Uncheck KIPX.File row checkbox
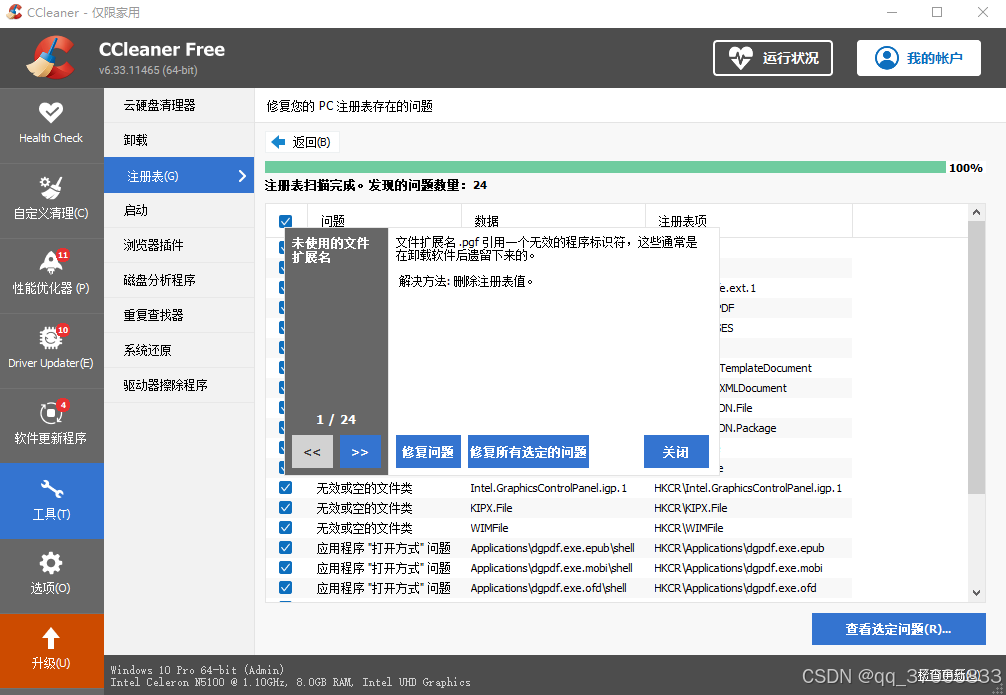Screen dimensions: 1006x695 coord(286,508)
